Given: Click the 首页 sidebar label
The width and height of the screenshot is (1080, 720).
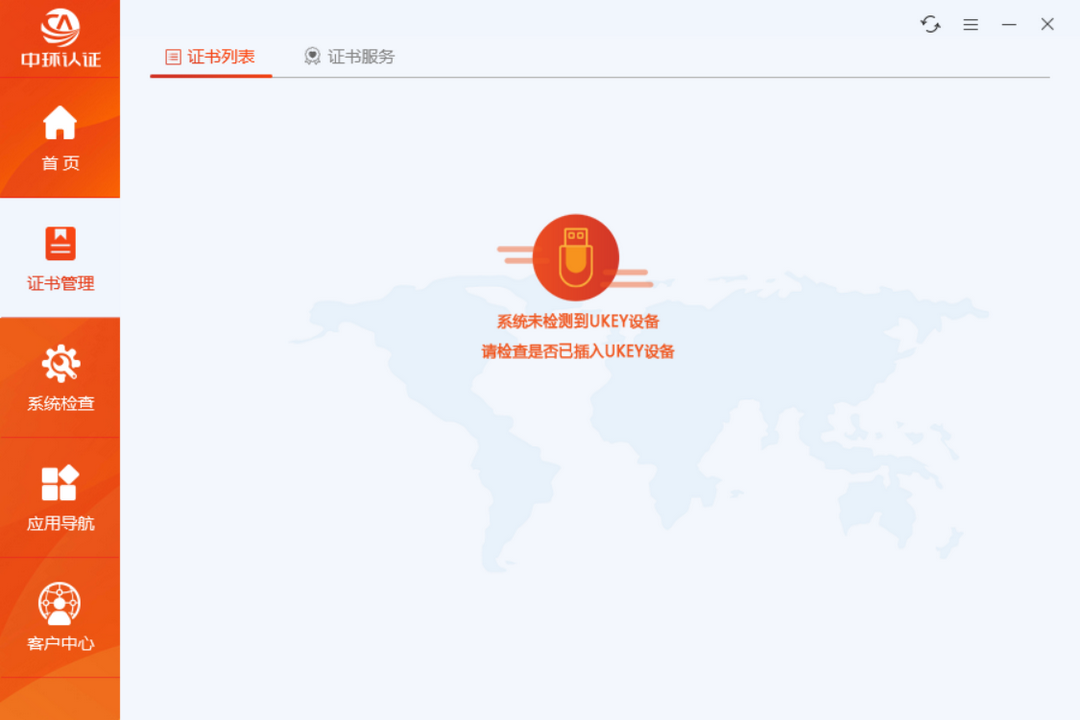Looking at the screenshot, I should coord(60,162).
